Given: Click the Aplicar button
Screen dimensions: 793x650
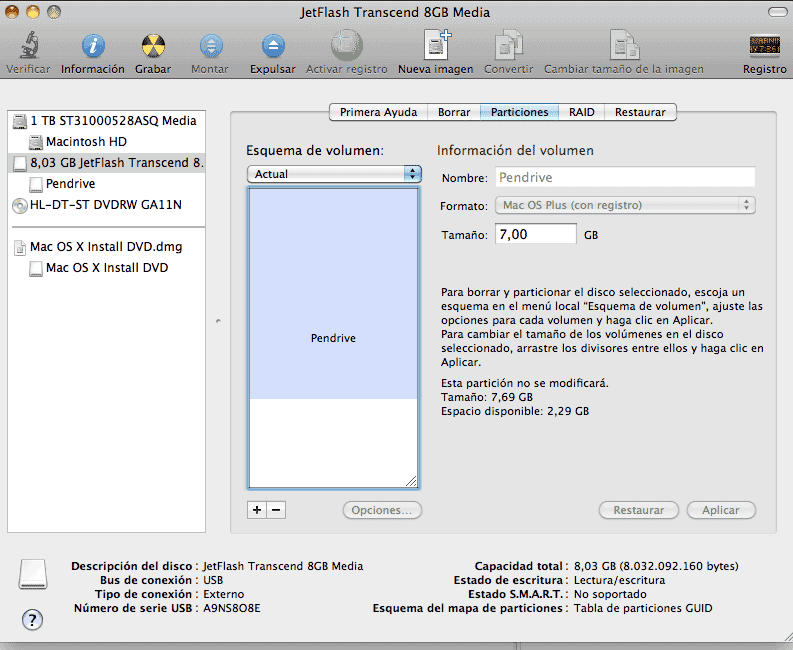Looking at the screenshot, I should 721,510.
